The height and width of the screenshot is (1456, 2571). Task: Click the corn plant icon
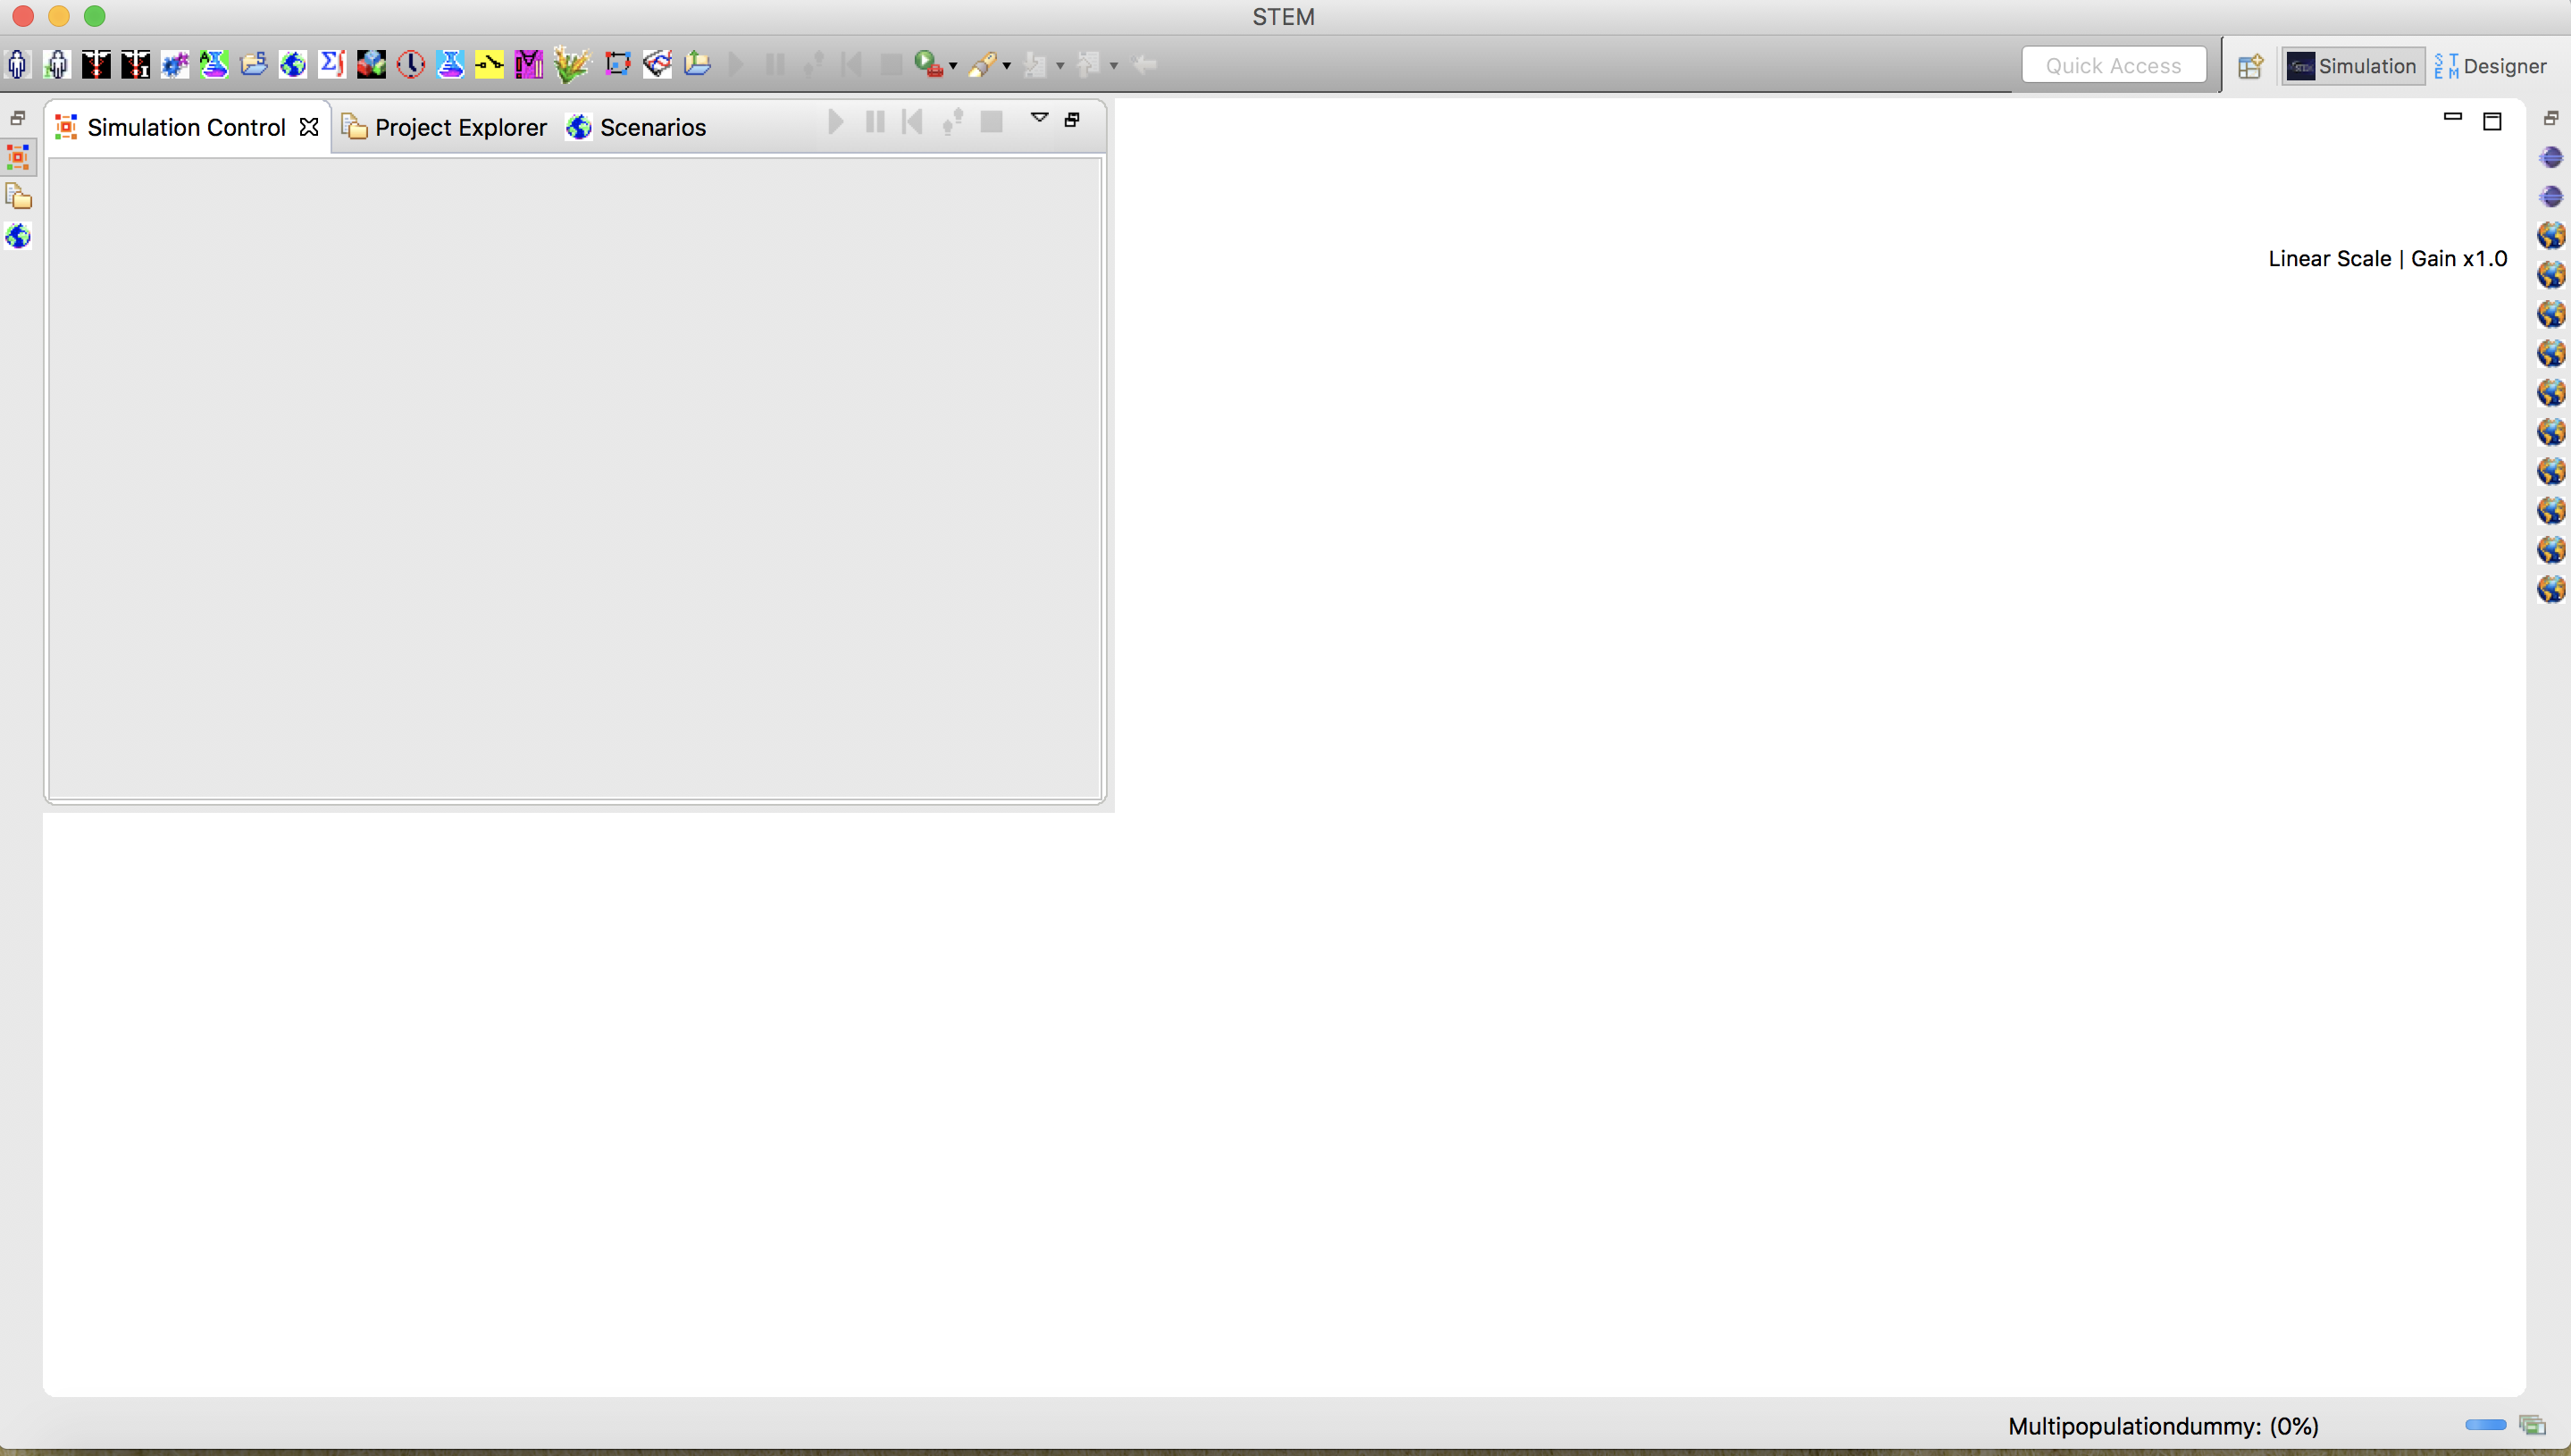point(572,65)
